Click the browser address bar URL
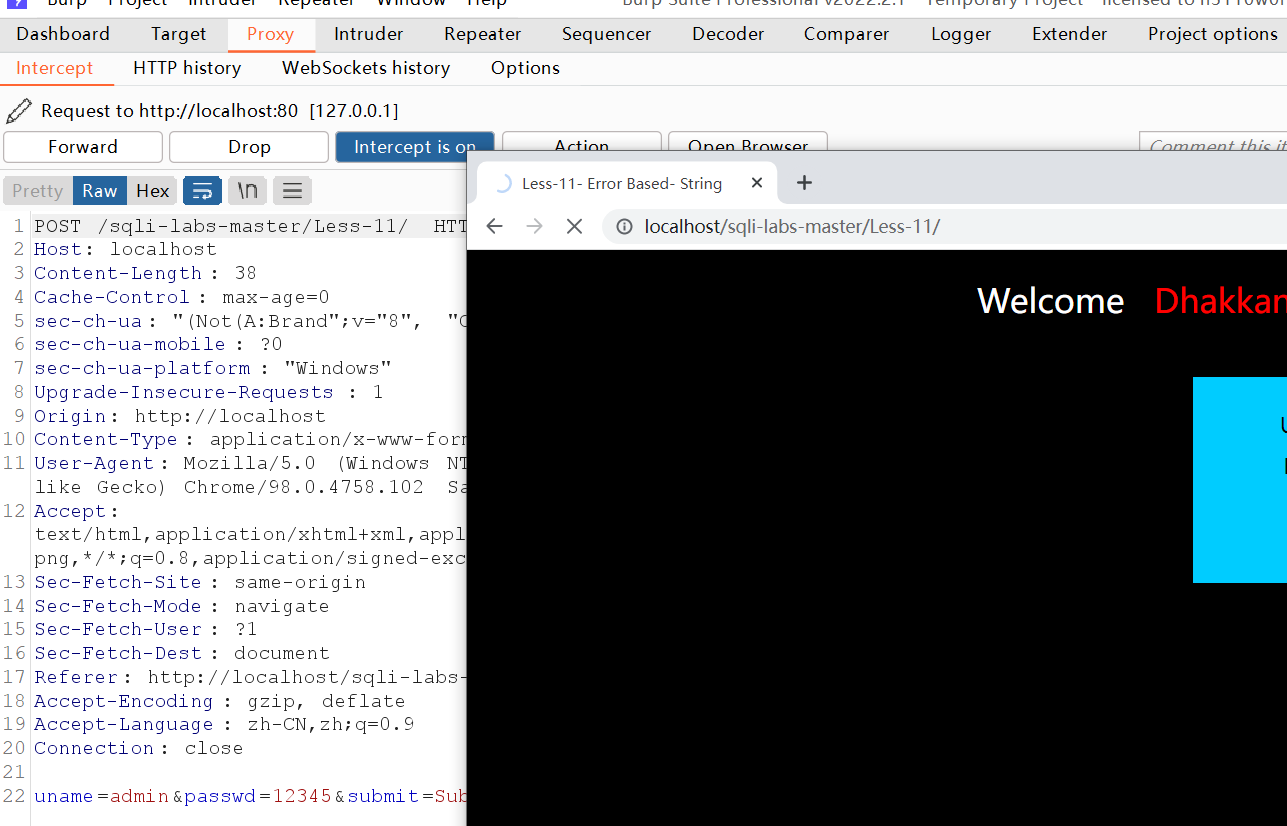This screenshot has width=1287, height=826. coord(792,227)
